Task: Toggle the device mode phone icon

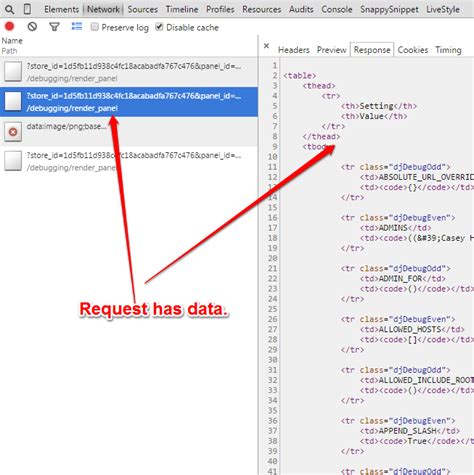Action: click(28, 9)
